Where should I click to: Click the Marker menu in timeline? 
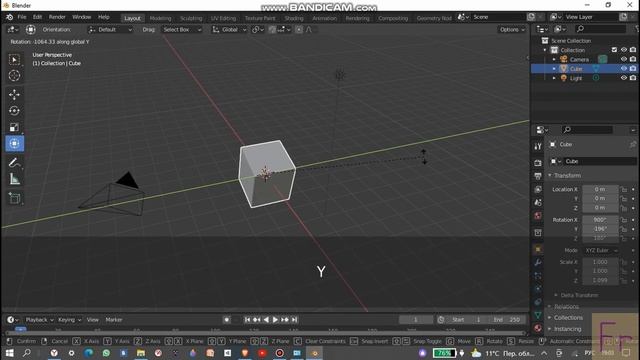pyautogui.click(x=114, y=320)
